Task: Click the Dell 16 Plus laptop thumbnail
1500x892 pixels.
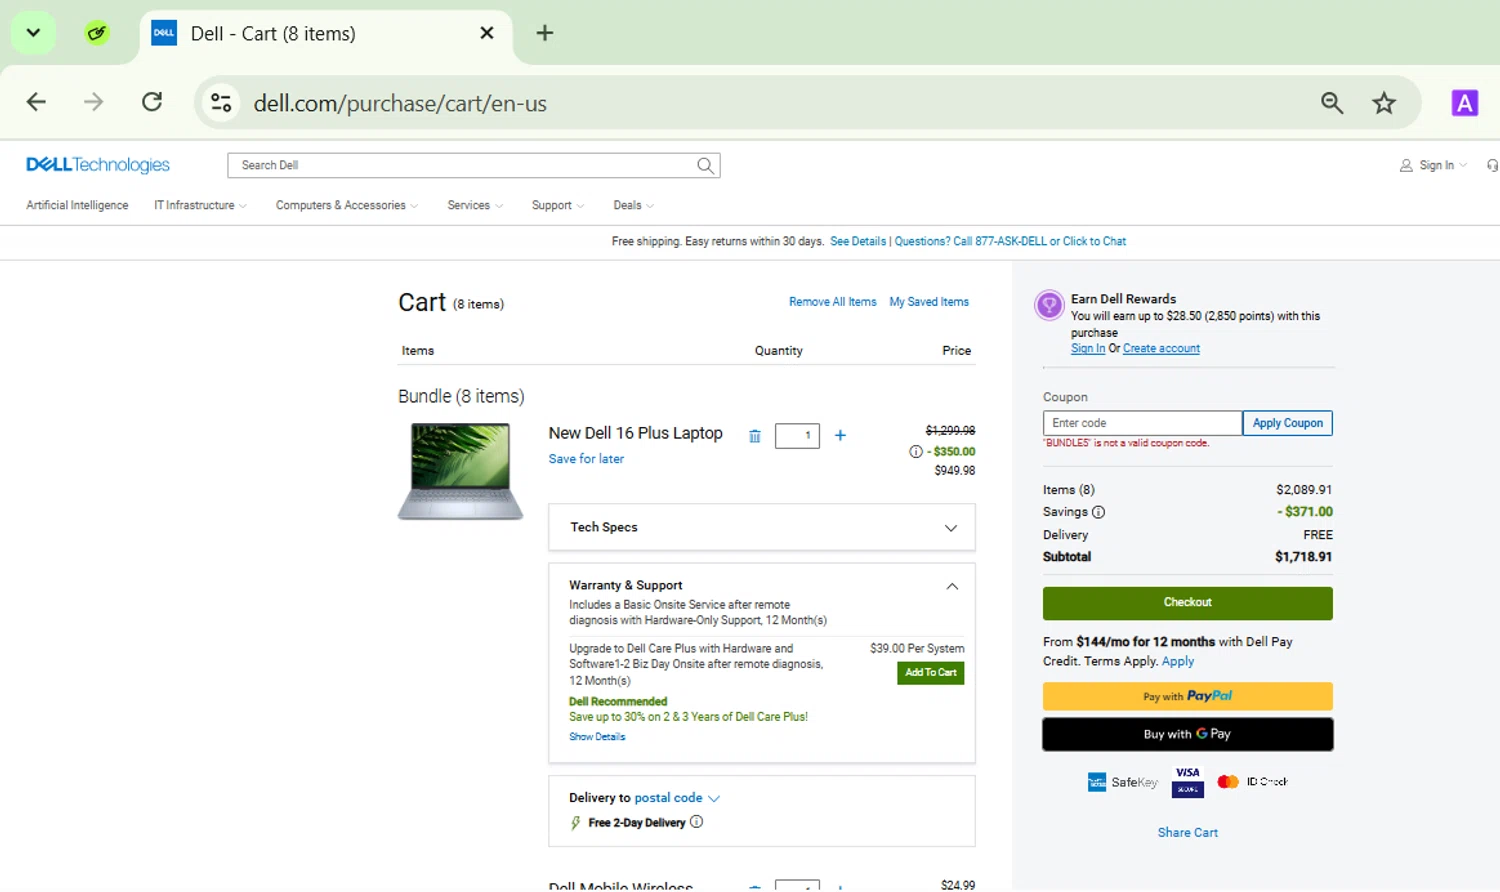Action: (x=460, y=471)
